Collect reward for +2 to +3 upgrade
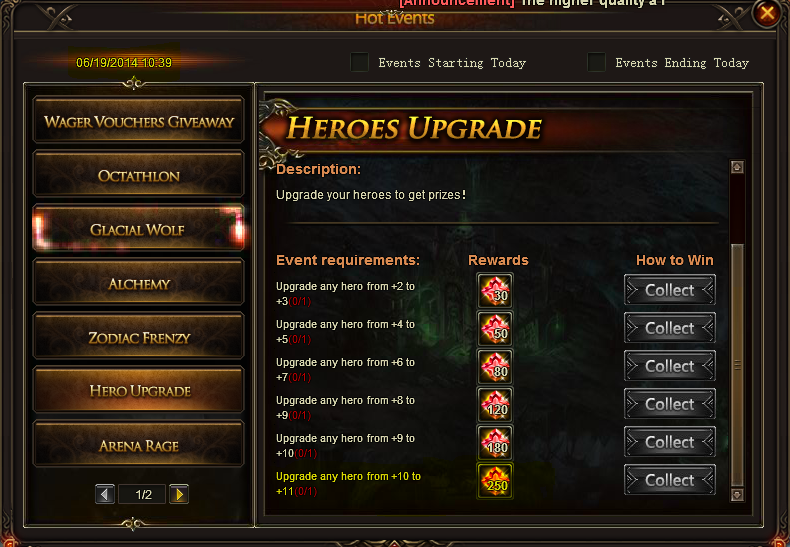The width and height of the screenshot is (790, 547). pyautogui.click(x=670, y=290)
